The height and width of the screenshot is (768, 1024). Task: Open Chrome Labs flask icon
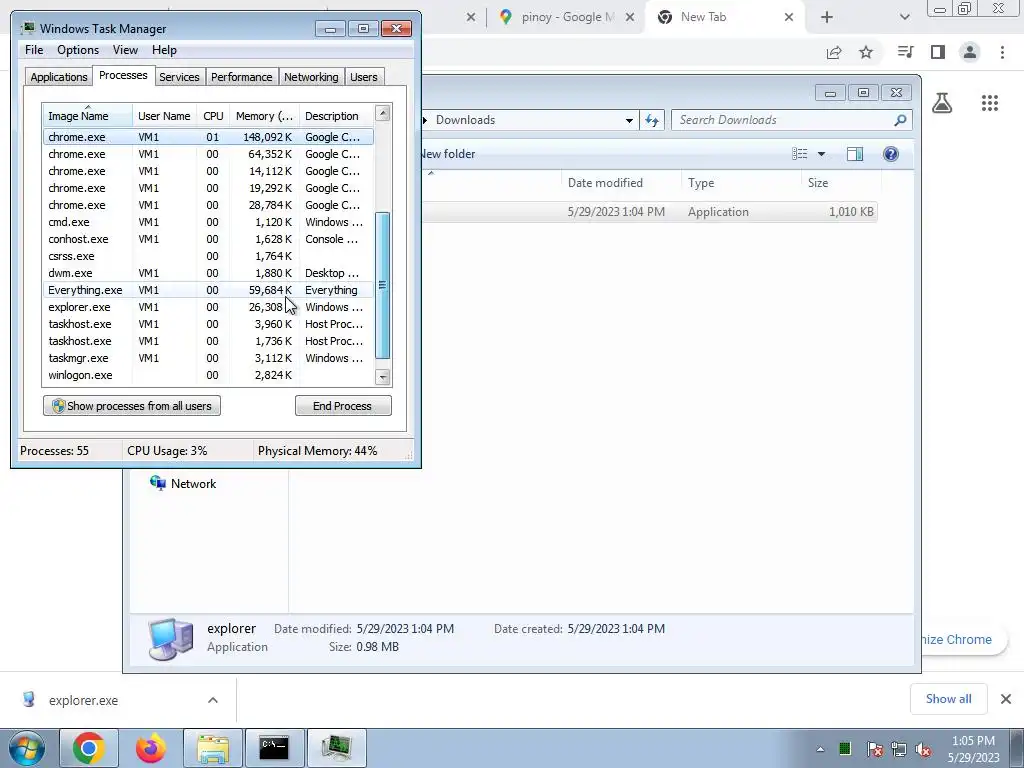pyautogui.click(x=942, y=103)
